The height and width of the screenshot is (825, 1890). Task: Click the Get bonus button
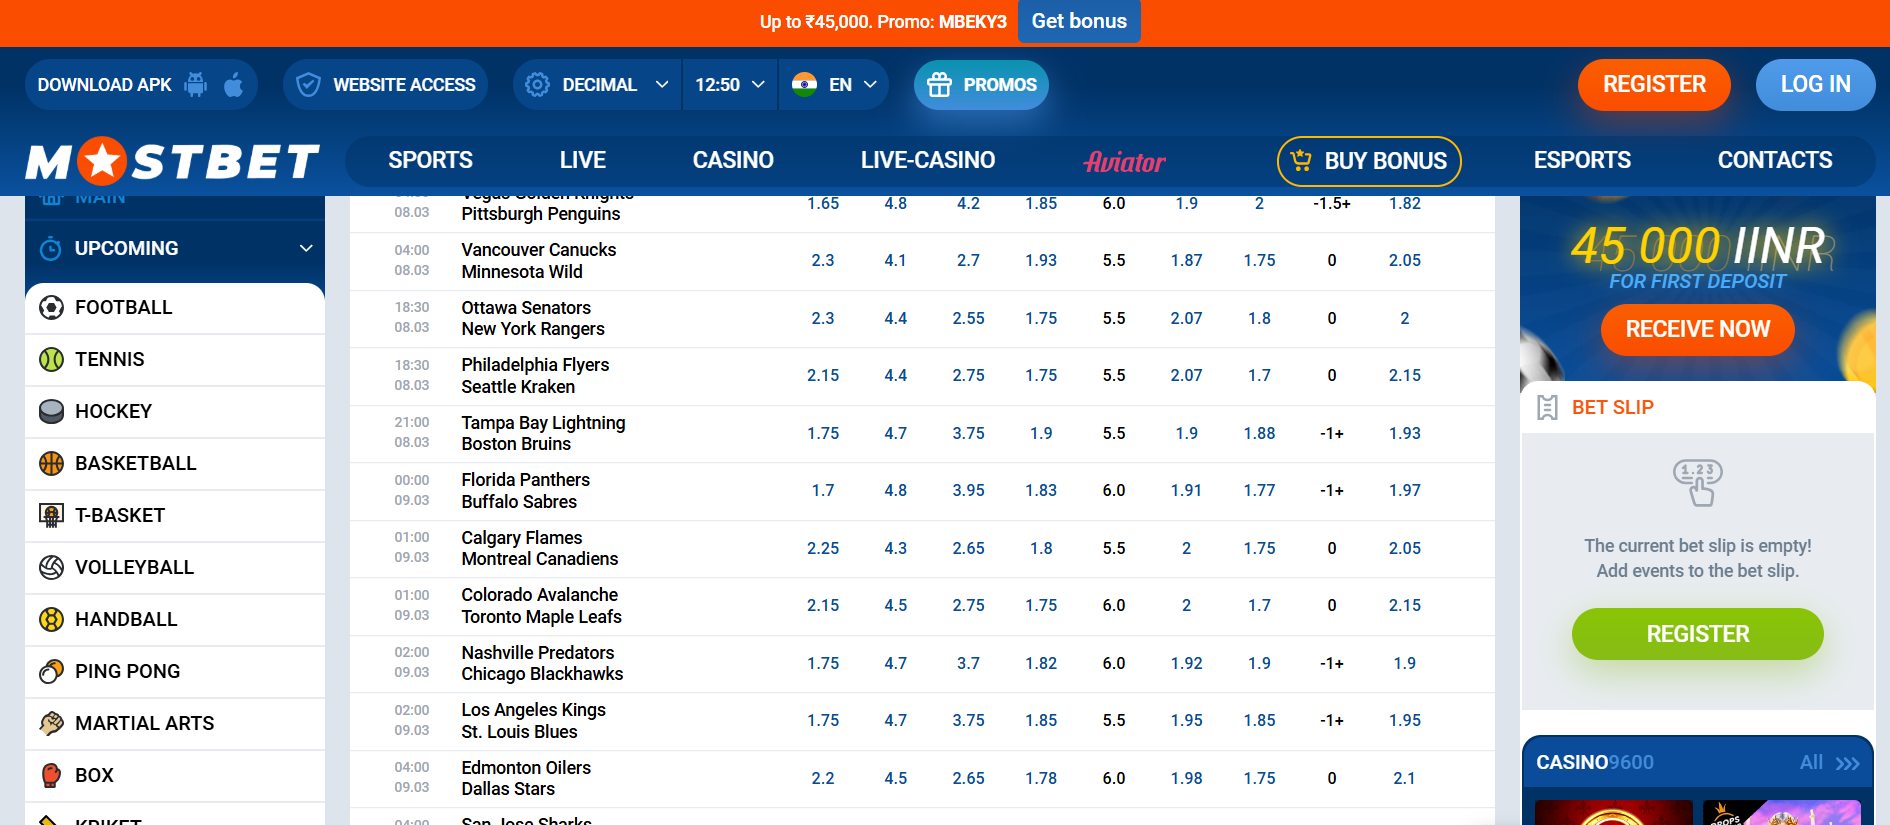[1079, 21]
